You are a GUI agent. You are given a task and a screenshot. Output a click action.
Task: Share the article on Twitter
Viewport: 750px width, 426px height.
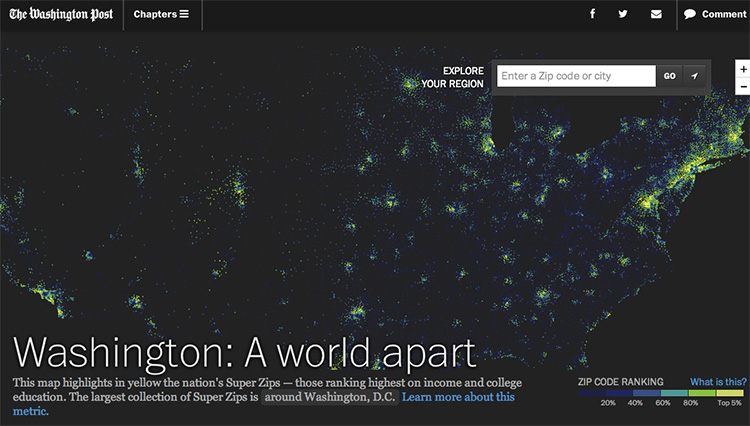(623, 14)
